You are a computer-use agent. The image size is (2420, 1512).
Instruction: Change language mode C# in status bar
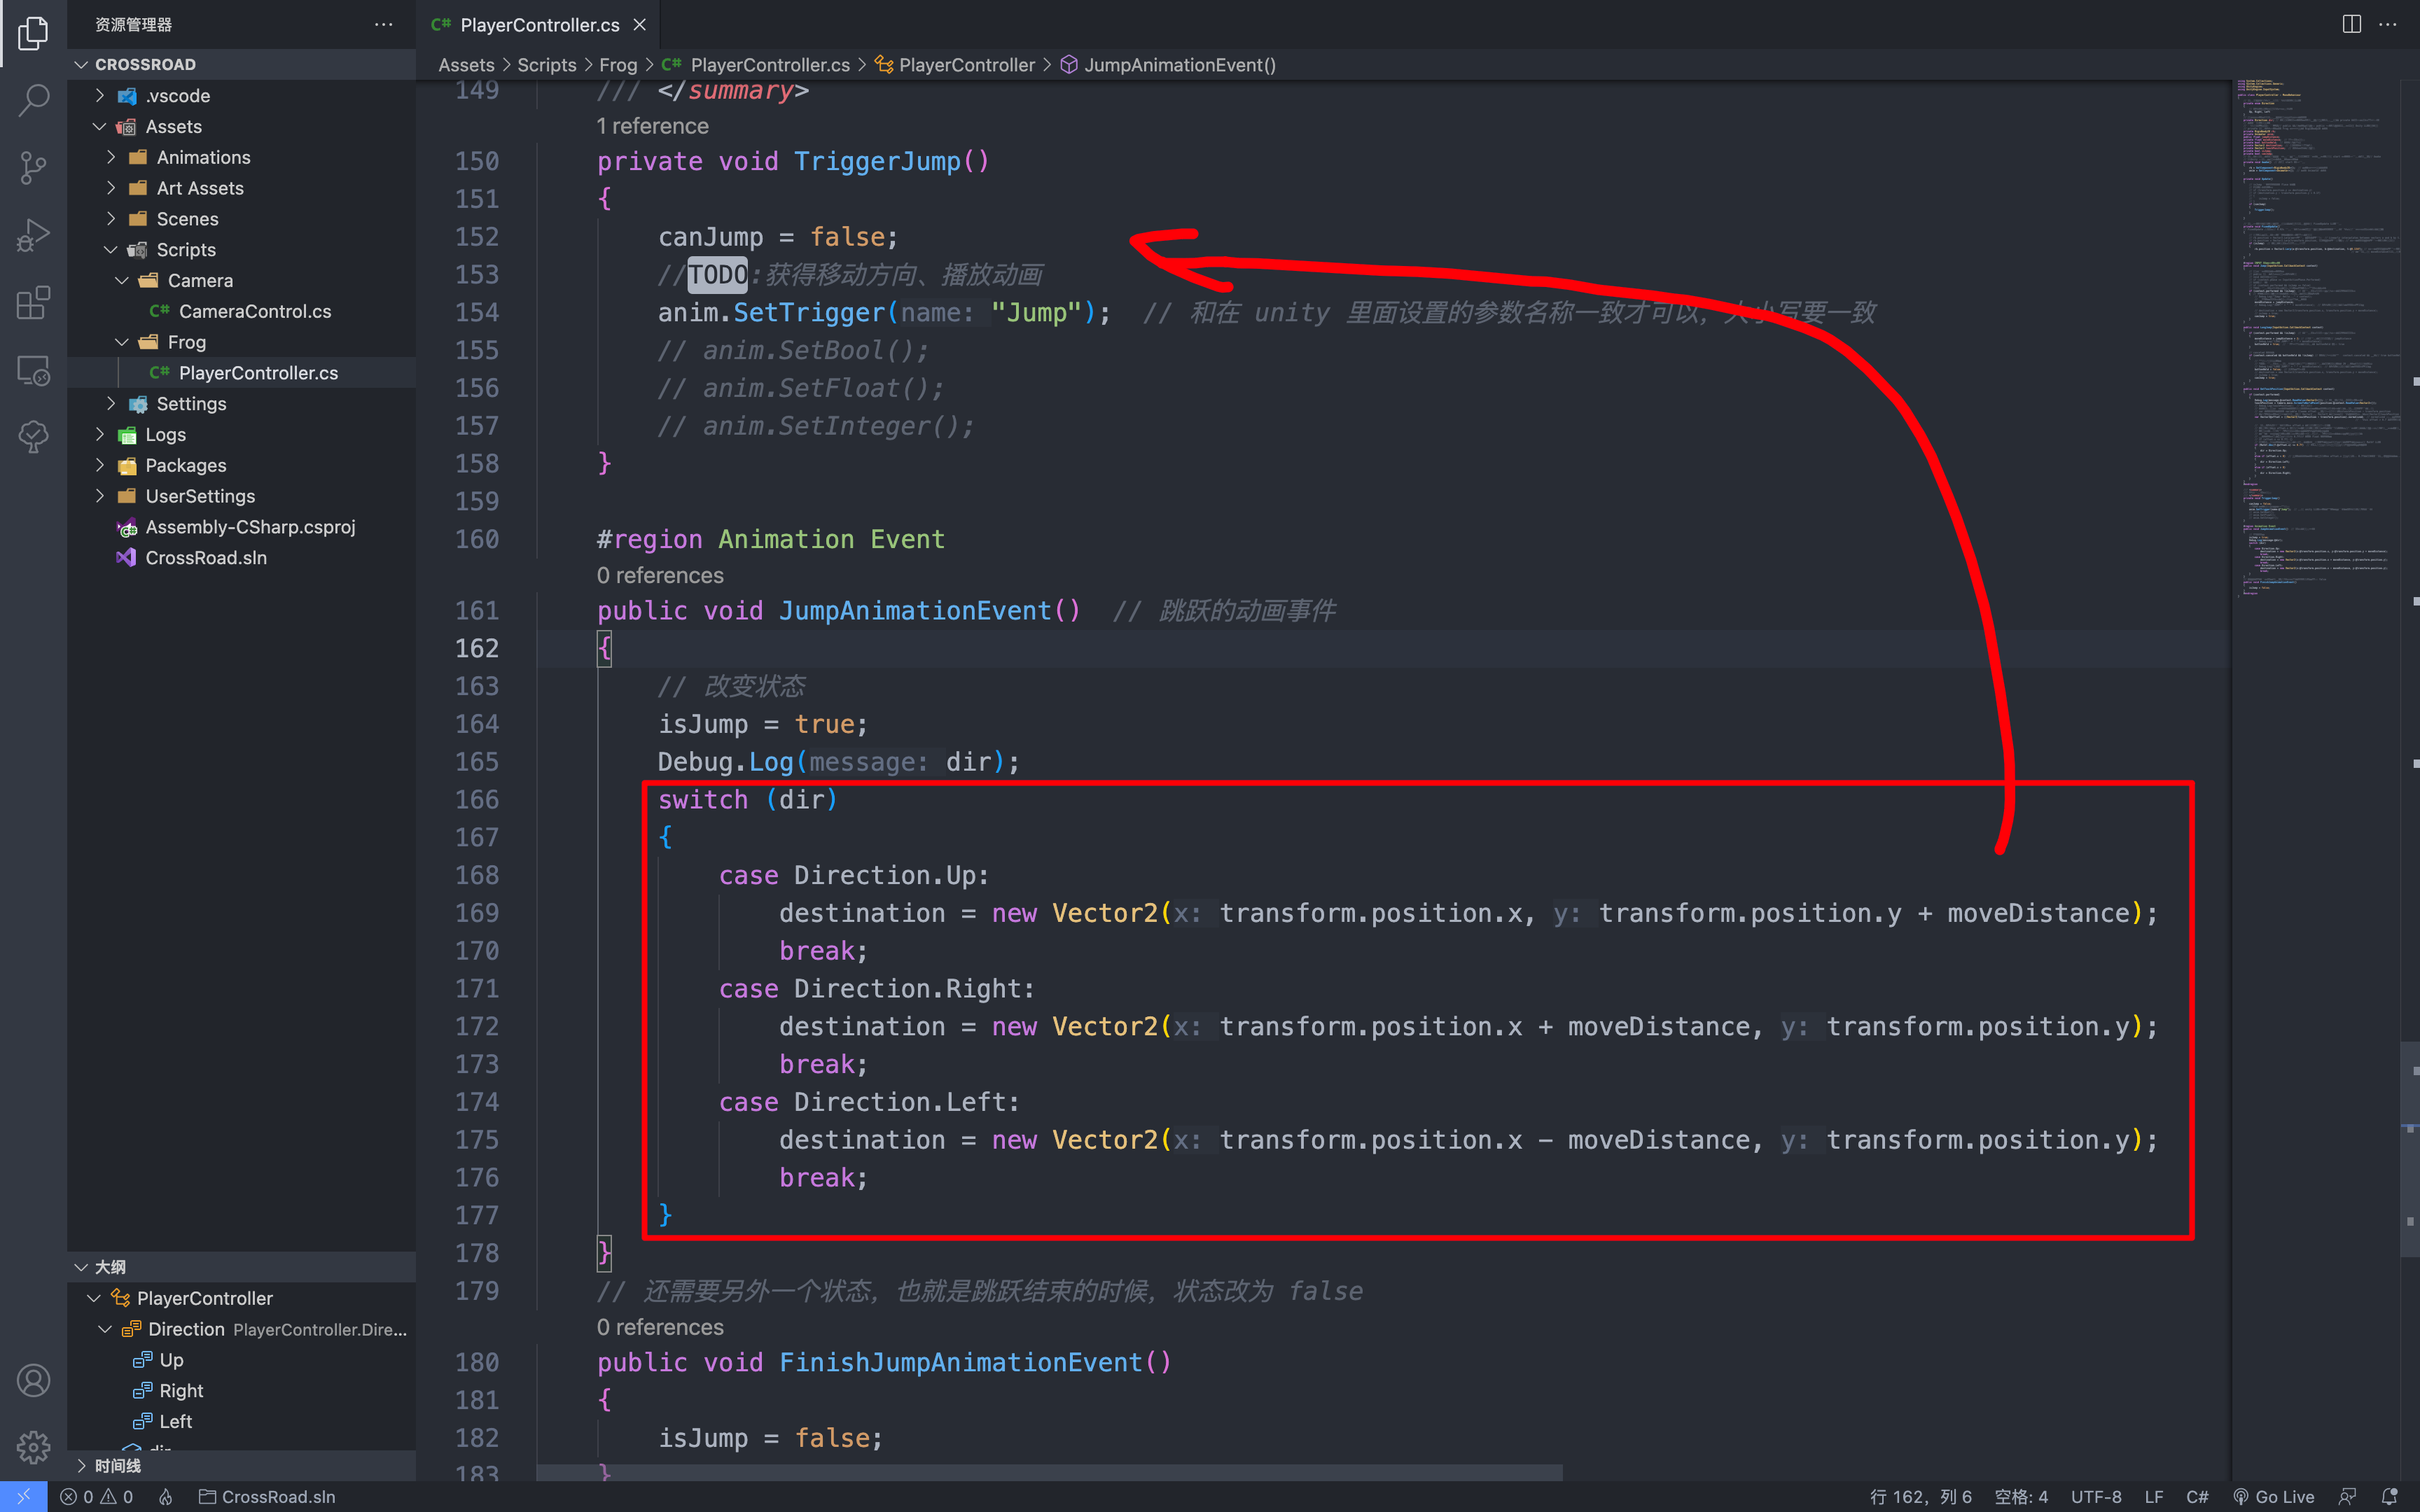click(2197, 1497)
